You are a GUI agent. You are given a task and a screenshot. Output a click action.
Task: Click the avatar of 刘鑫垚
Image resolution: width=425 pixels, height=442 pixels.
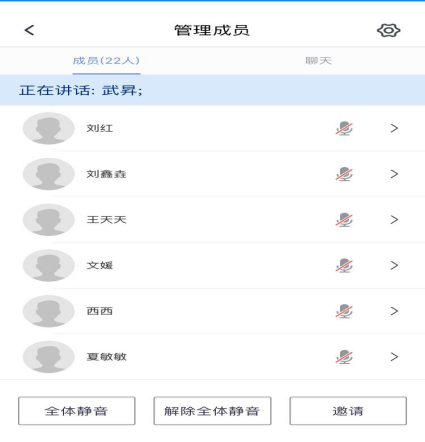49,174
